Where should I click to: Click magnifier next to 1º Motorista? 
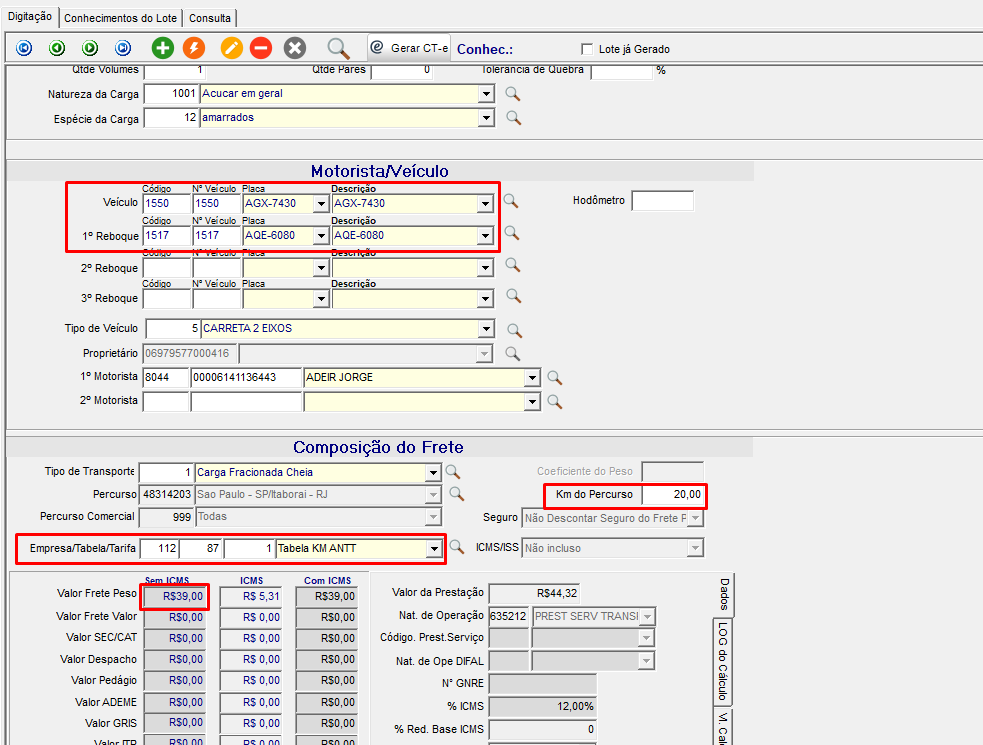554,377
